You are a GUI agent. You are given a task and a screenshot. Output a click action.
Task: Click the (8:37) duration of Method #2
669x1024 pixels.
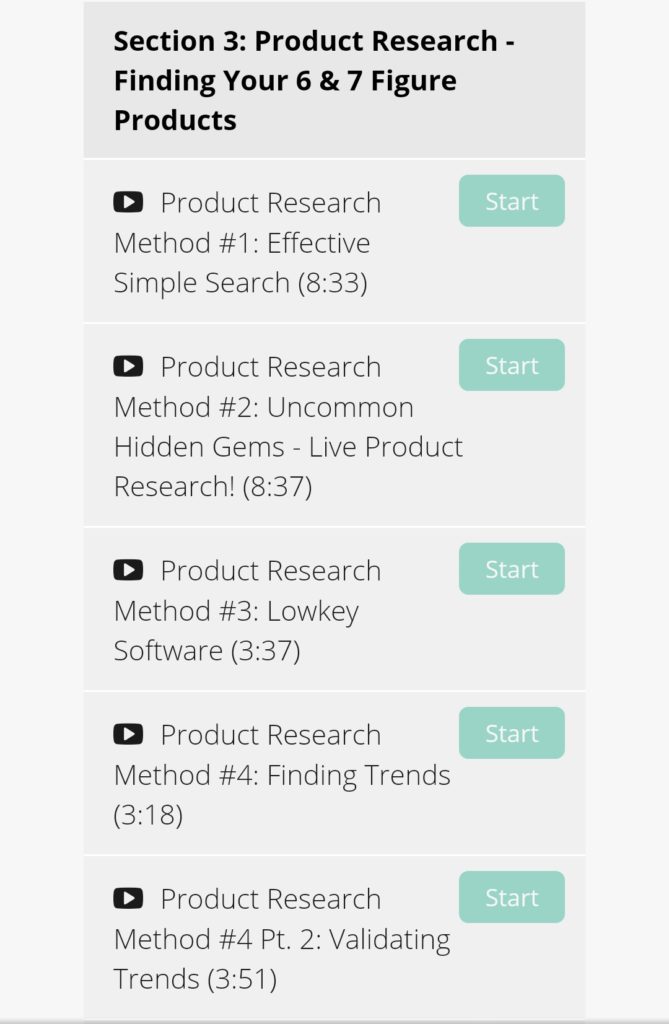pos(277,488)
